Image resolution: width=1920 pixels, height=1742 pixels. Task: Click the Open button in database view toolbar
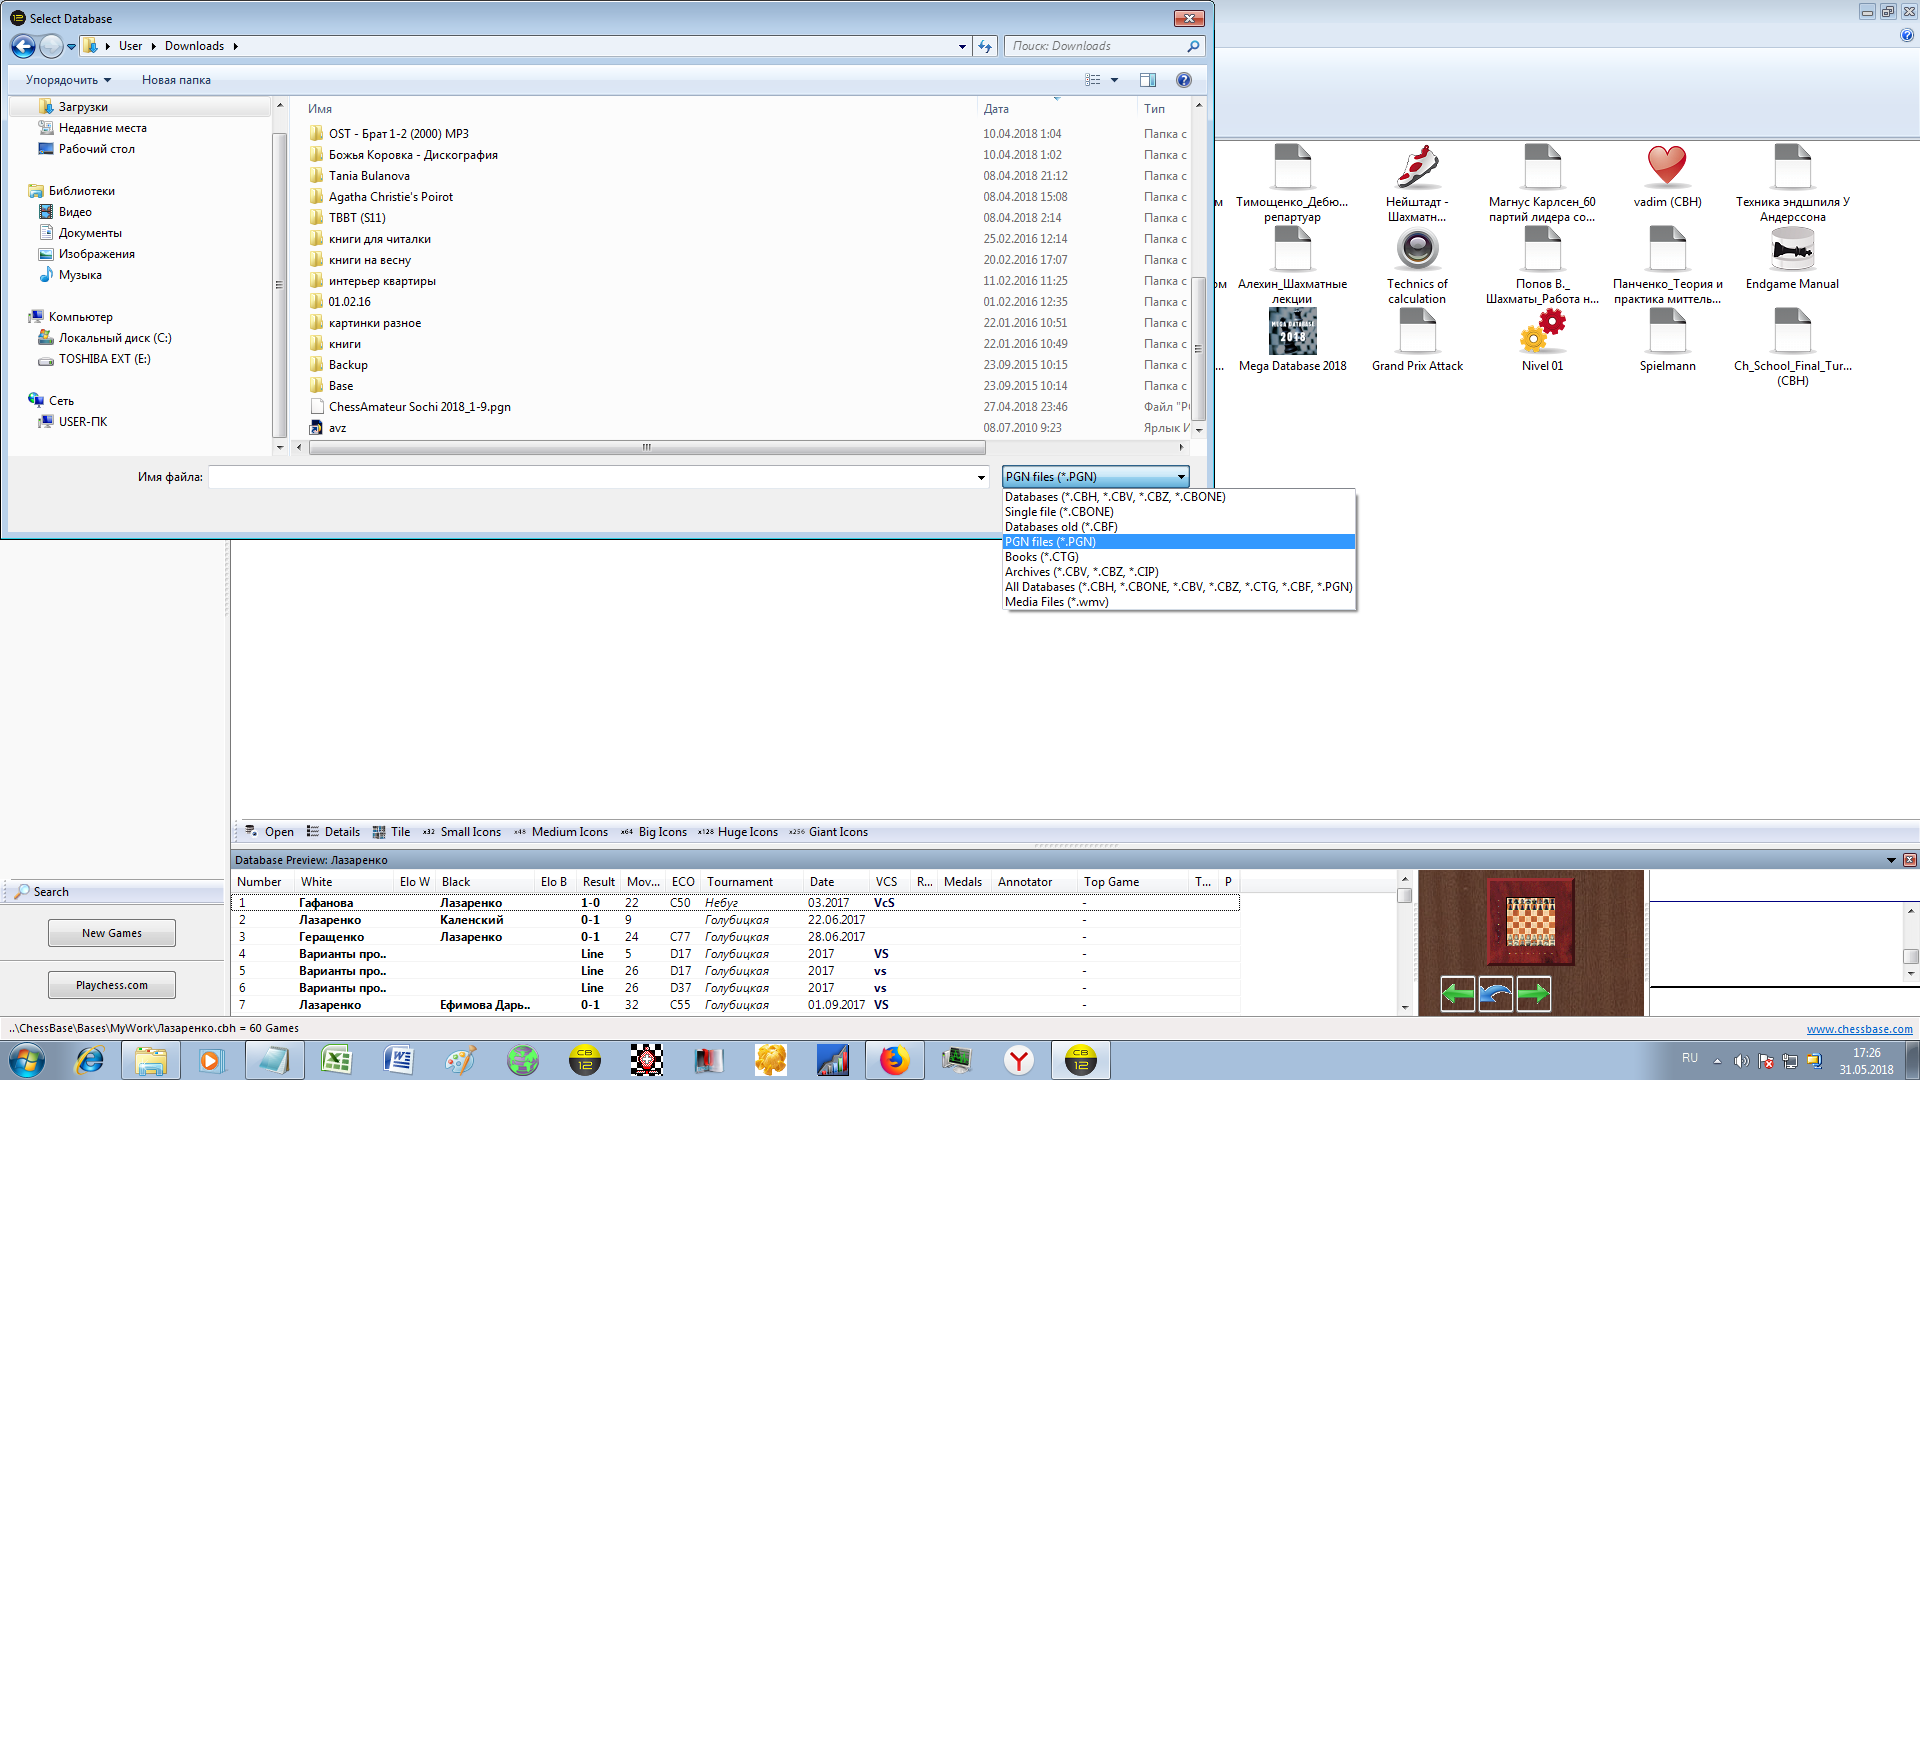pyautogui.click(x=270, y=832)
